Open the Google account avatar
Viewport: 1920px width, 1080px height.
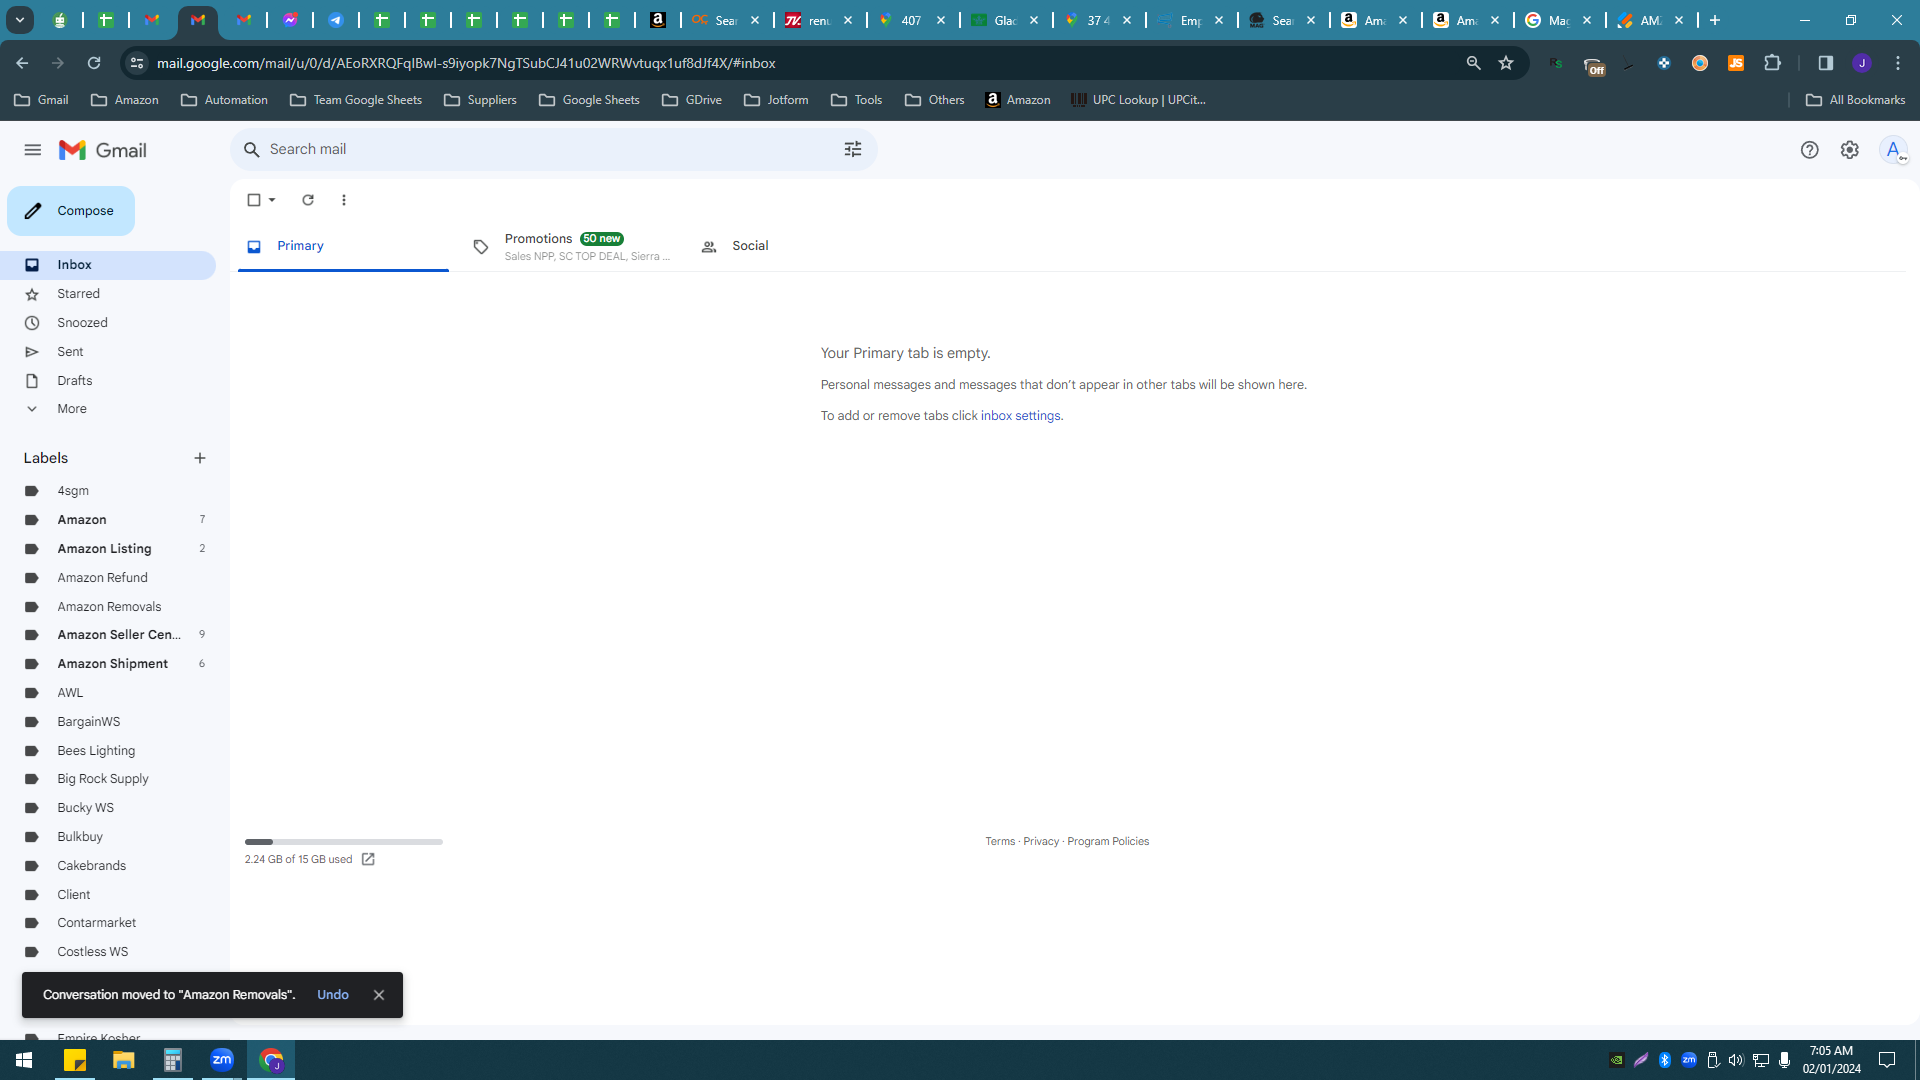tap(1893, 150)
